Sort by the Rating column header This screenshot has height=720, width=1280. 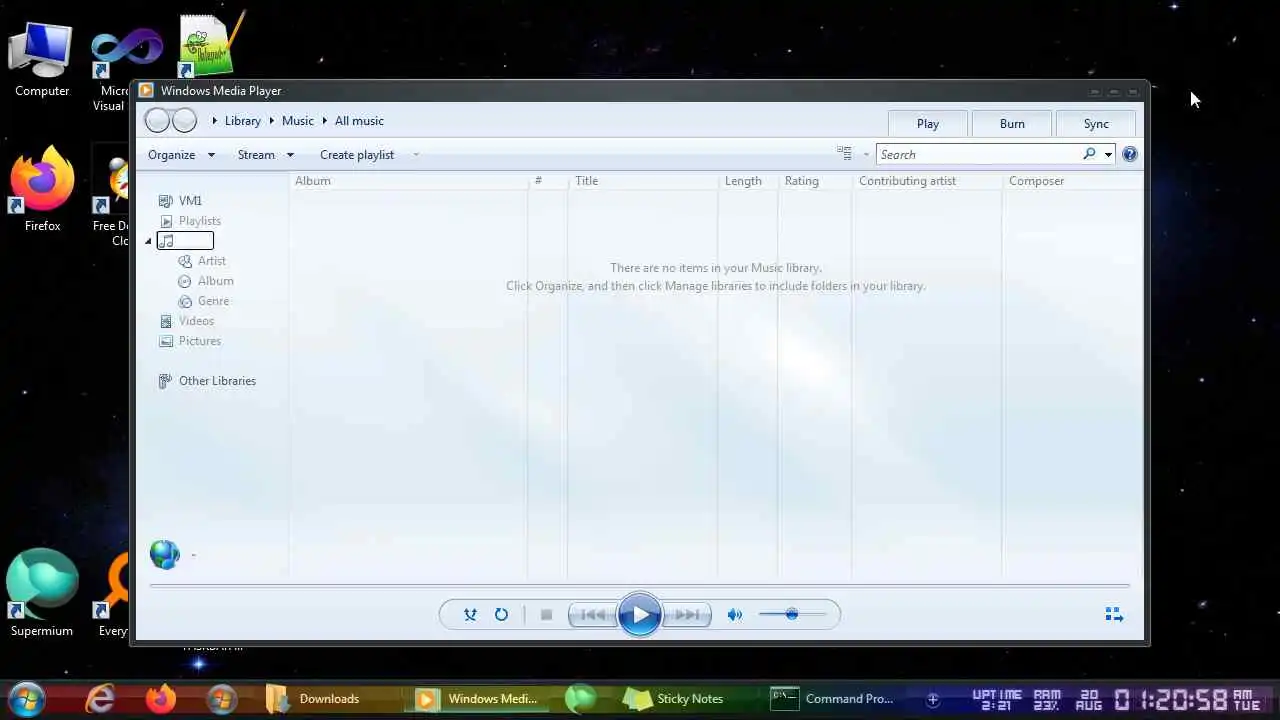point(814,181)
